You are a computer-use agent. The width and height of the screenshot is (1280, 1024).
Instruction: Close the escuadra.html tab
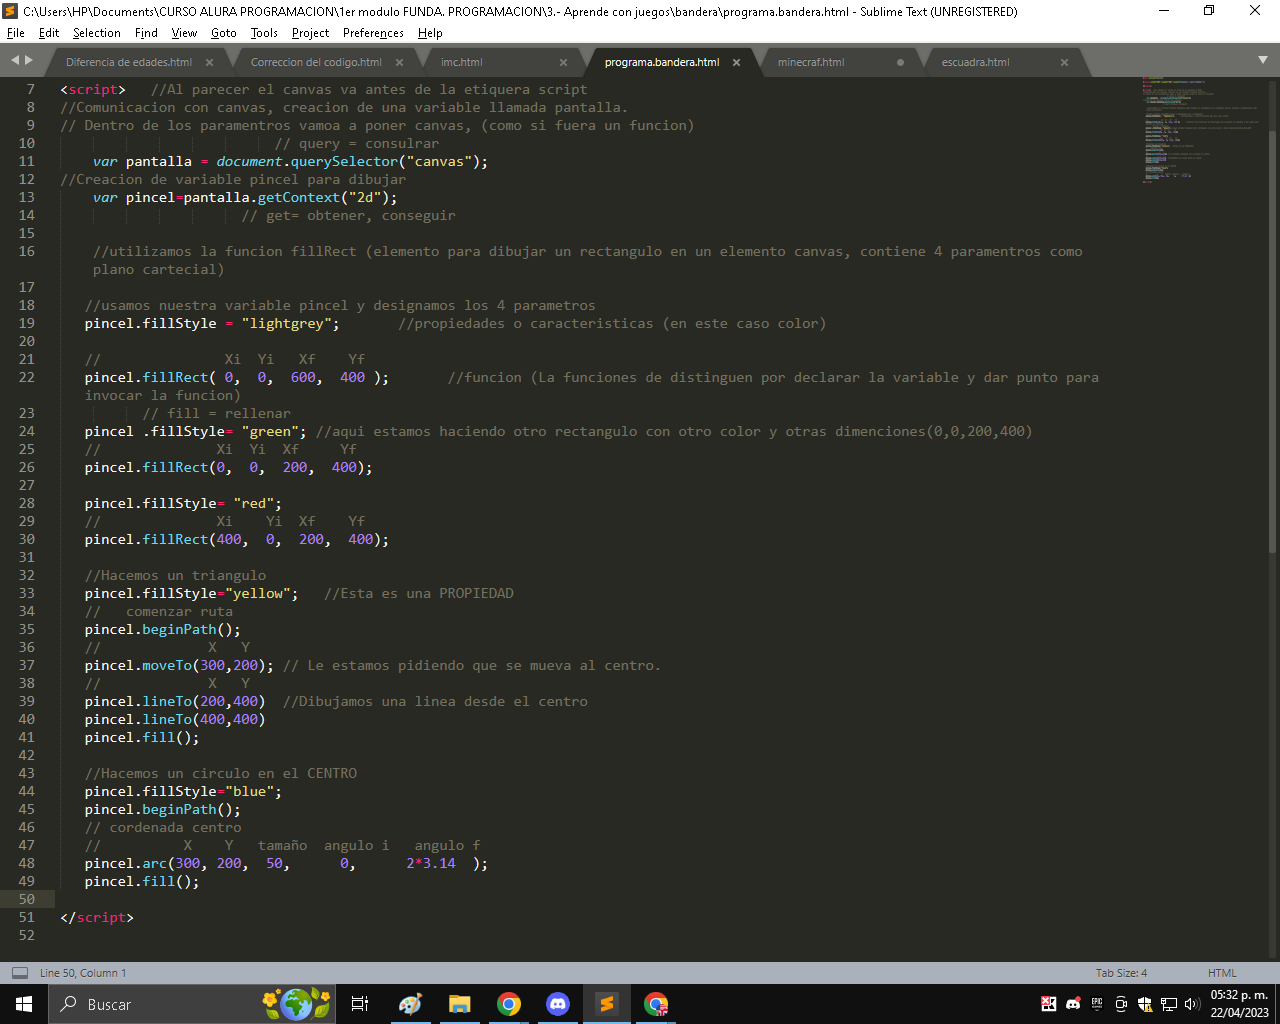click(x=1064, y=62)
